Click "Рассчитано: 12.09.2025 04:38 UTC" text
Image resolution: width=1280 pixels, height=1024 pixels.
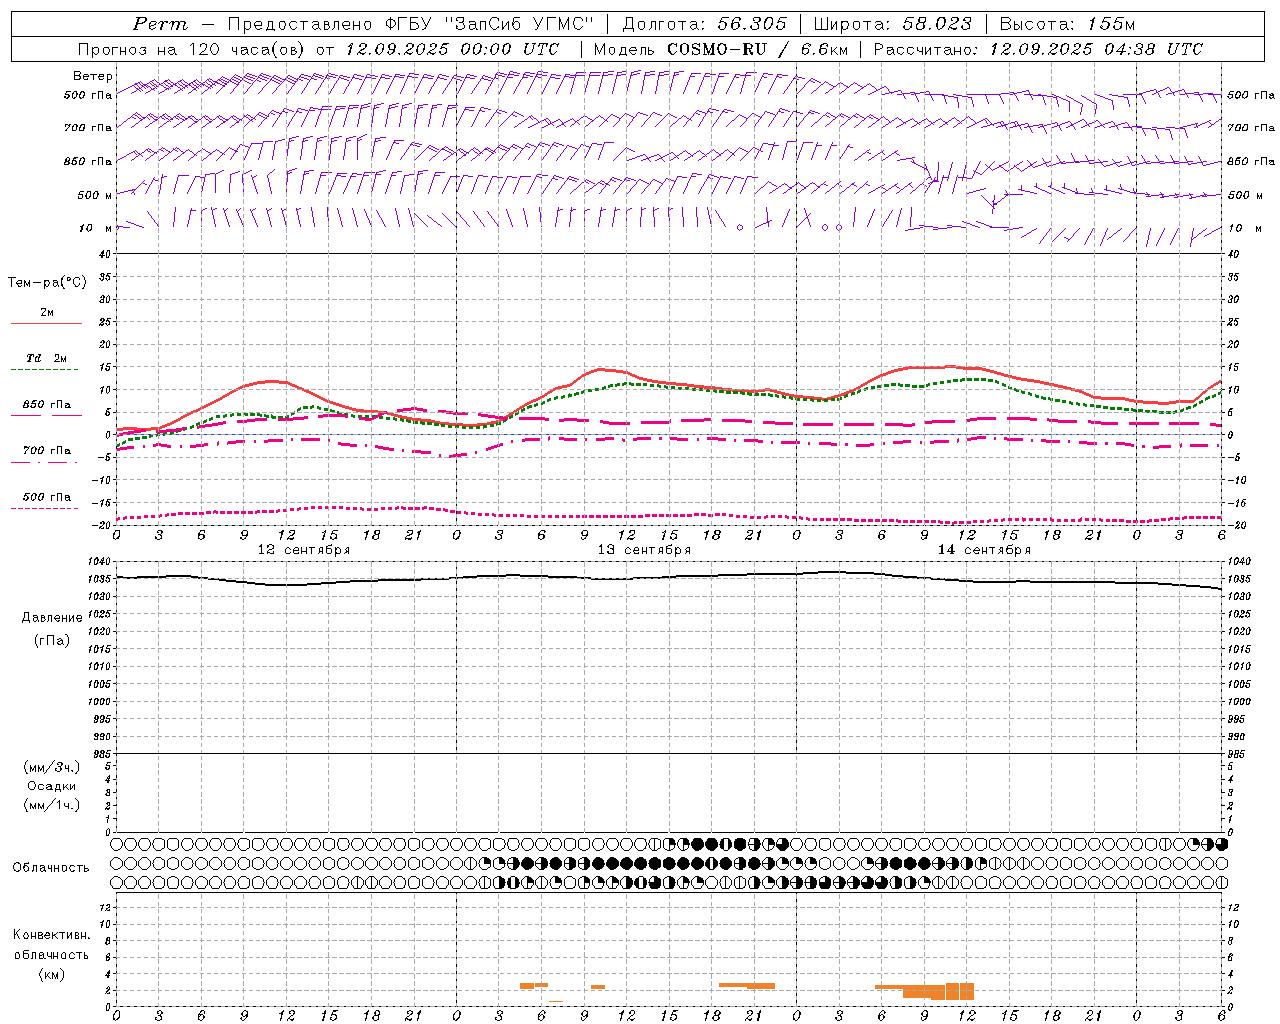1038,49
